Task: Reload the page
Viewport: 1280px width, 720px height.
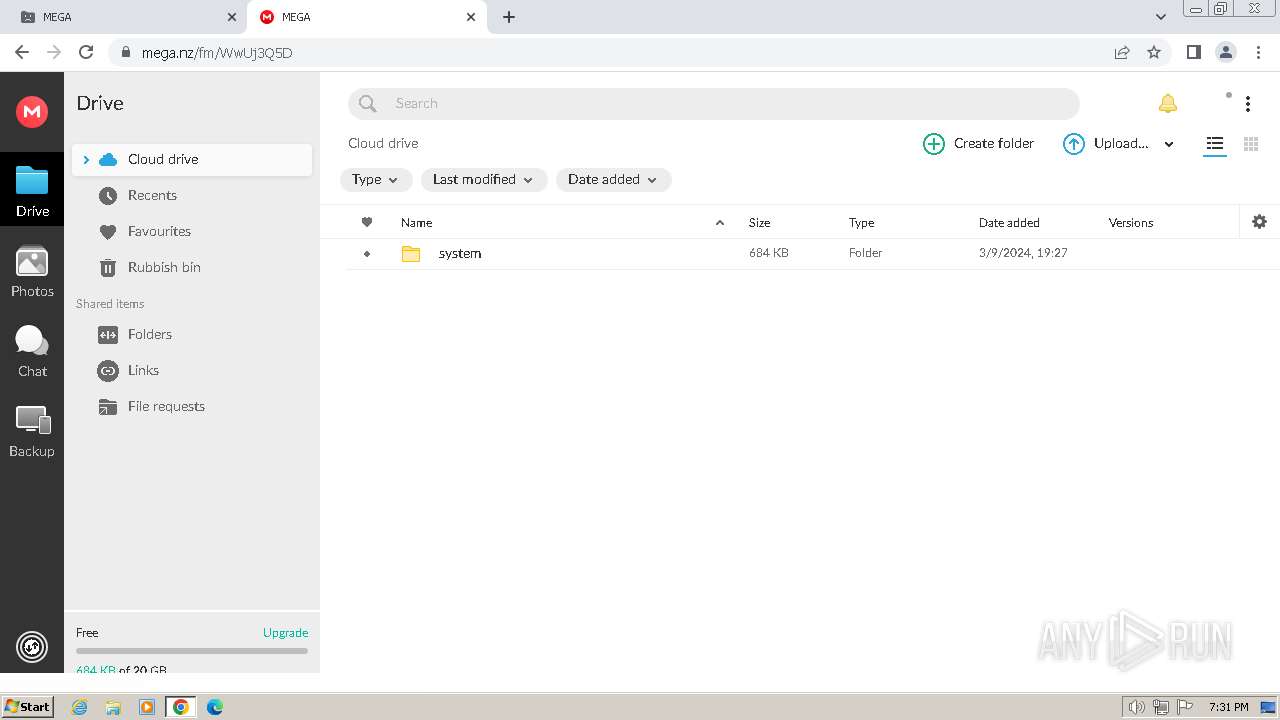Action: click(x=86, y=52)
